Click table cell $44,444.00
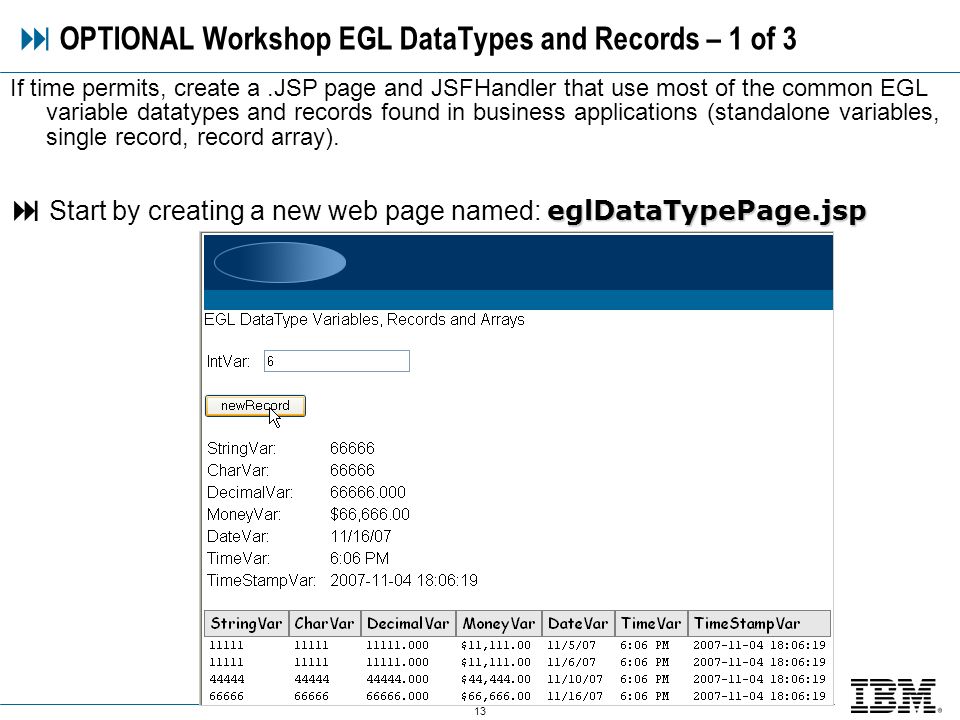Image resolution: width=960 pixels, height=720 pixels. [x=495, y=680]
